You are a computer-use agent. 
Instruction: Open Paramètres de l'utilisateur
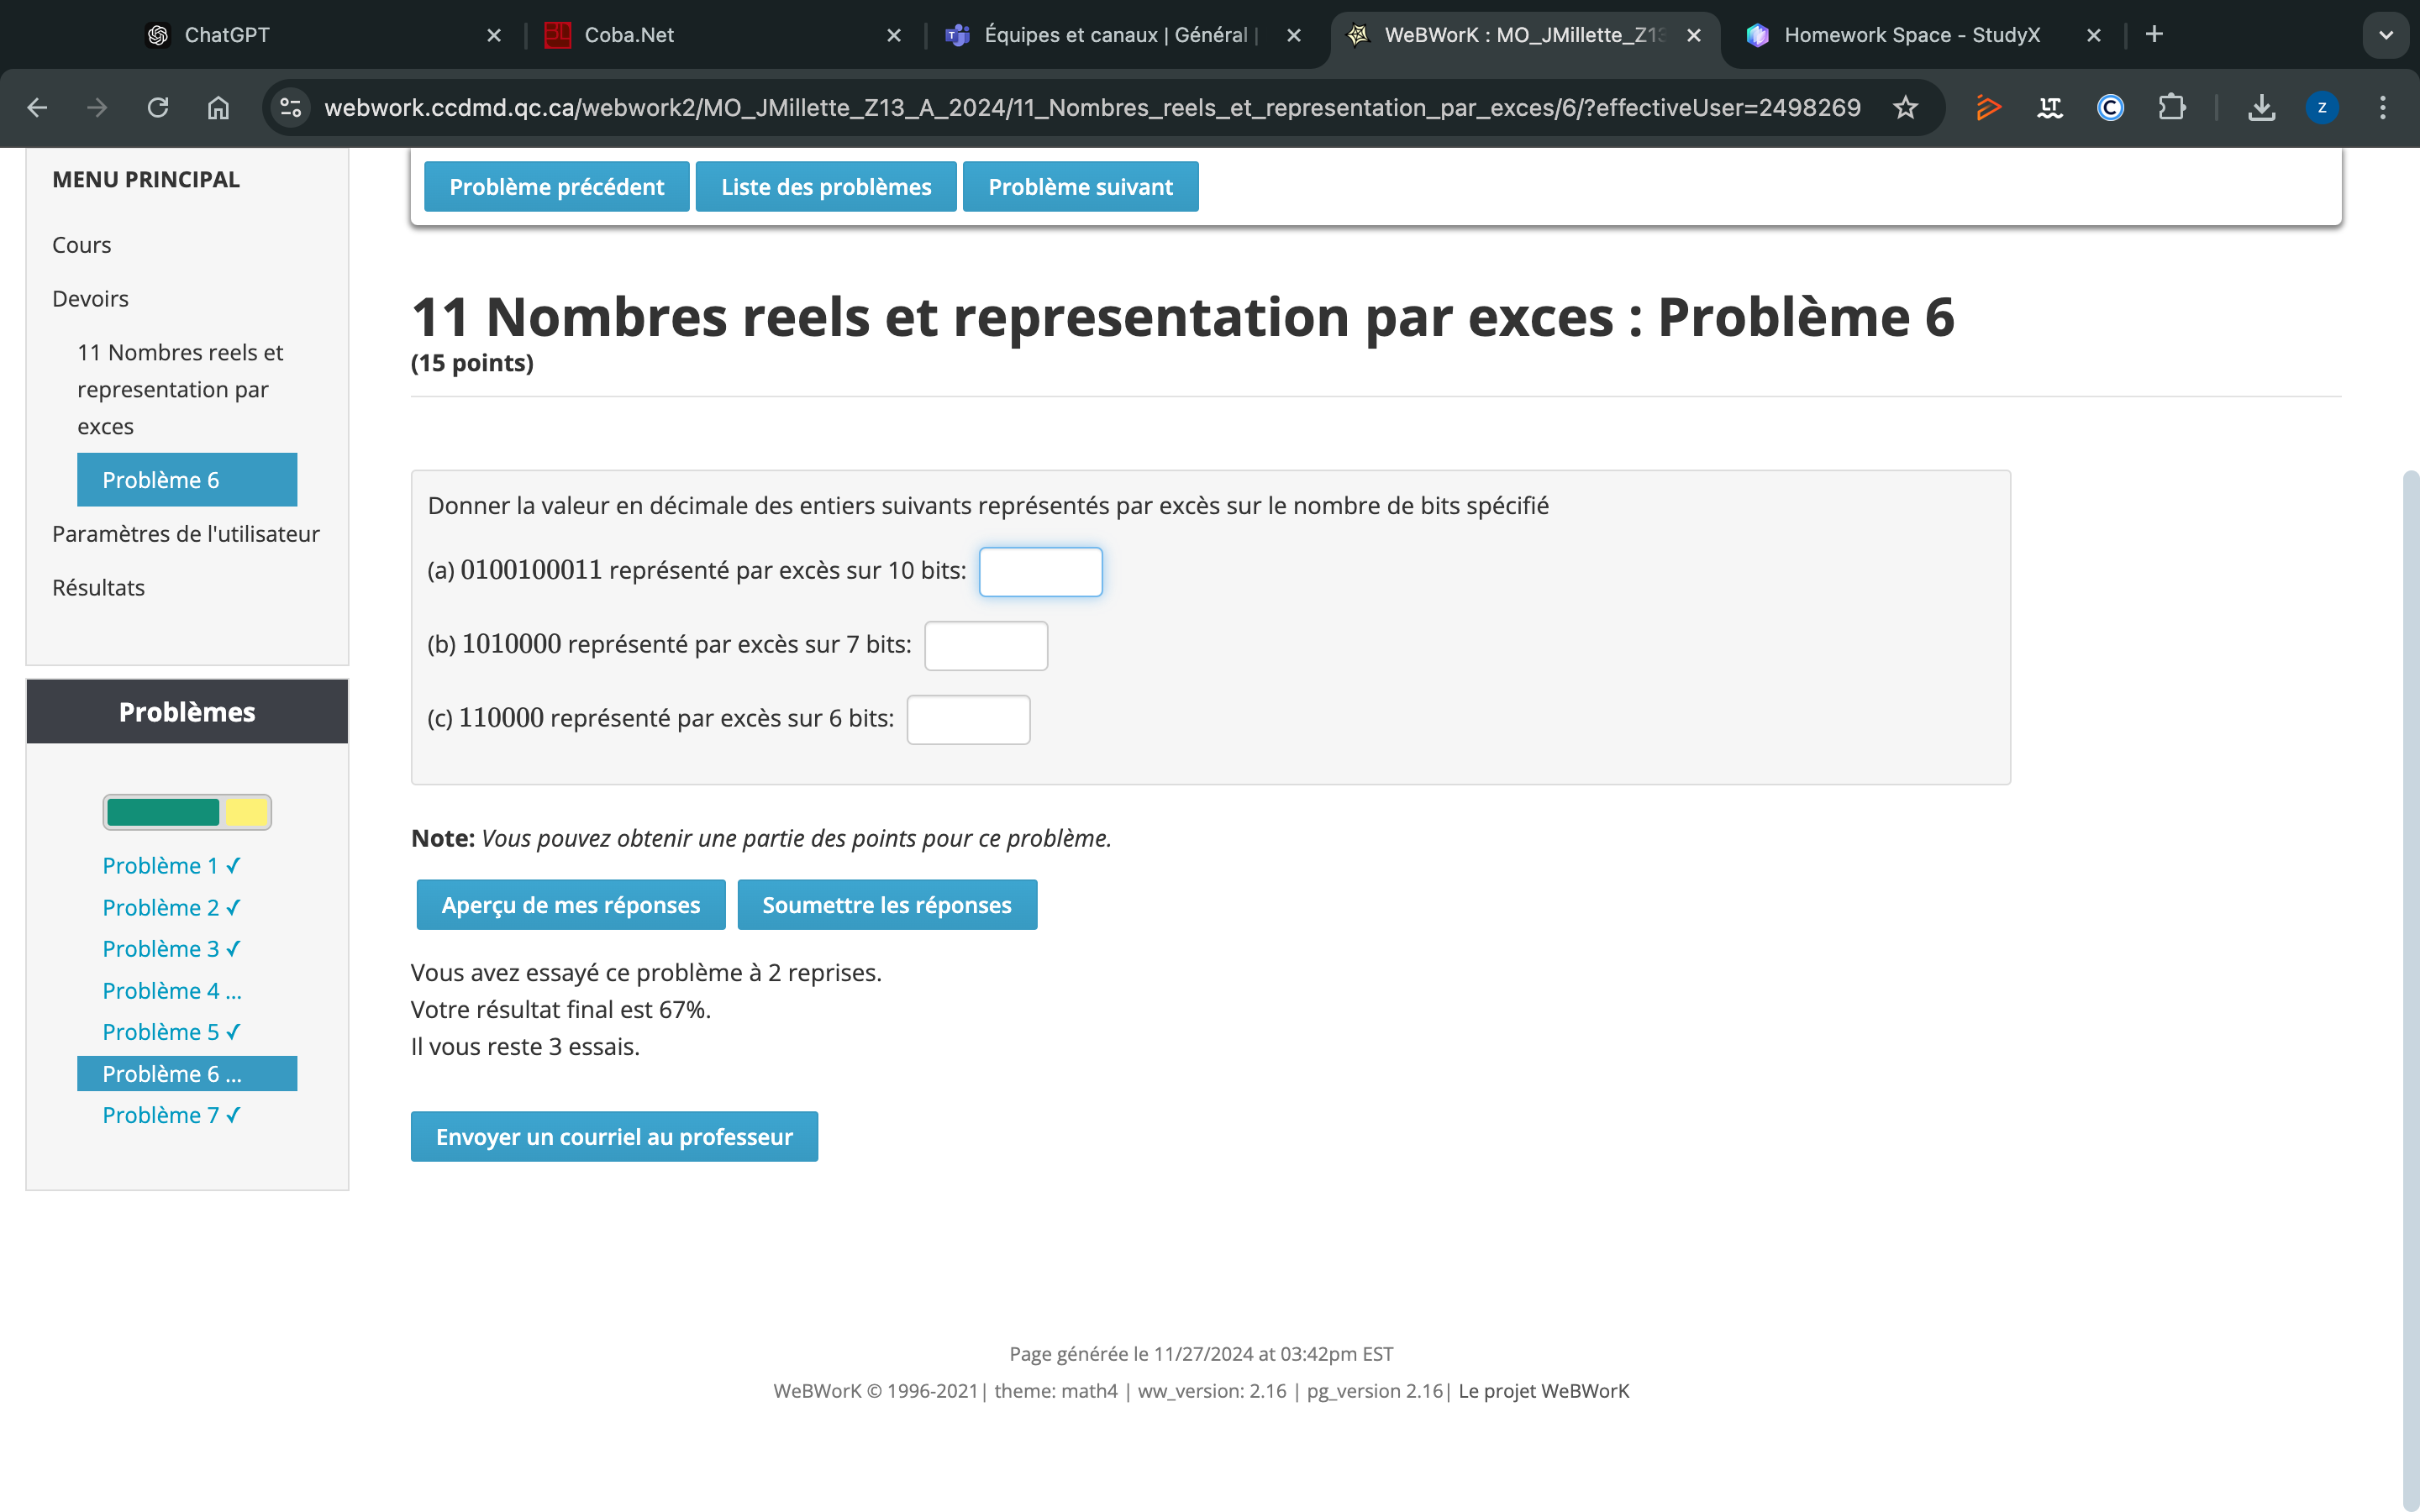186,534
